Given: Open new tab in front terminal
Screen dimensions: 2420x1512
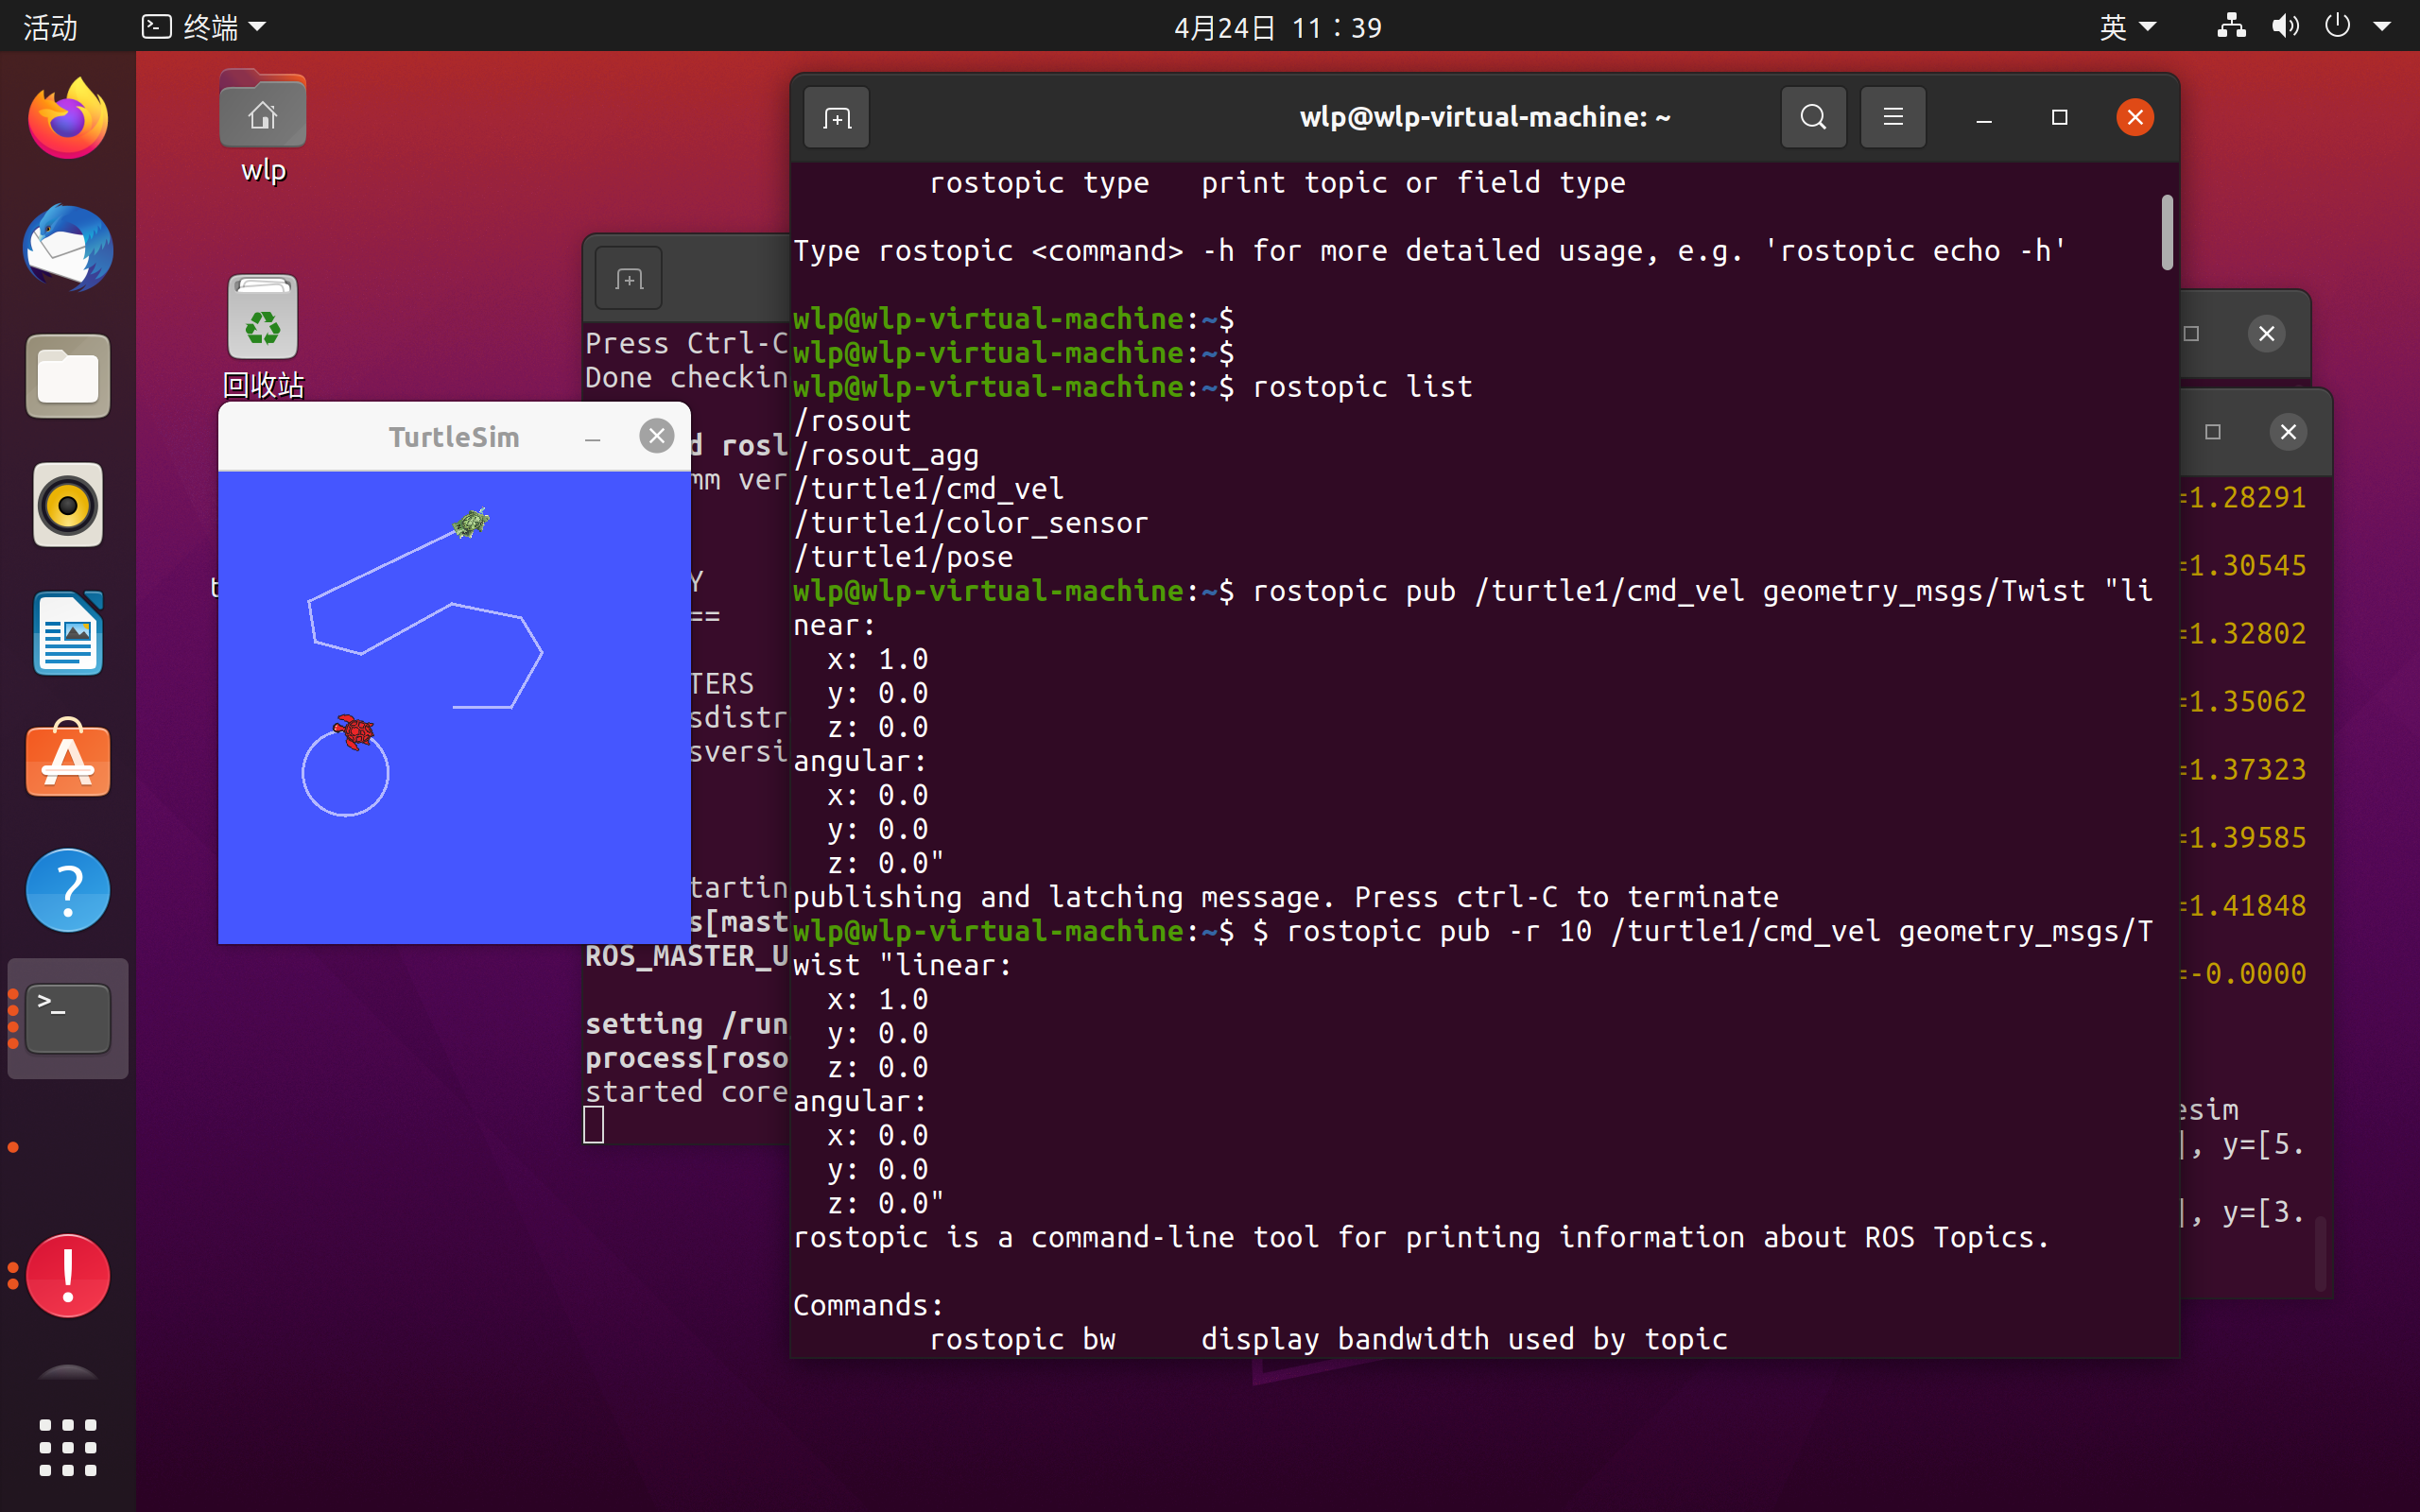Looking at the screenshot, I should pos(836,118).
